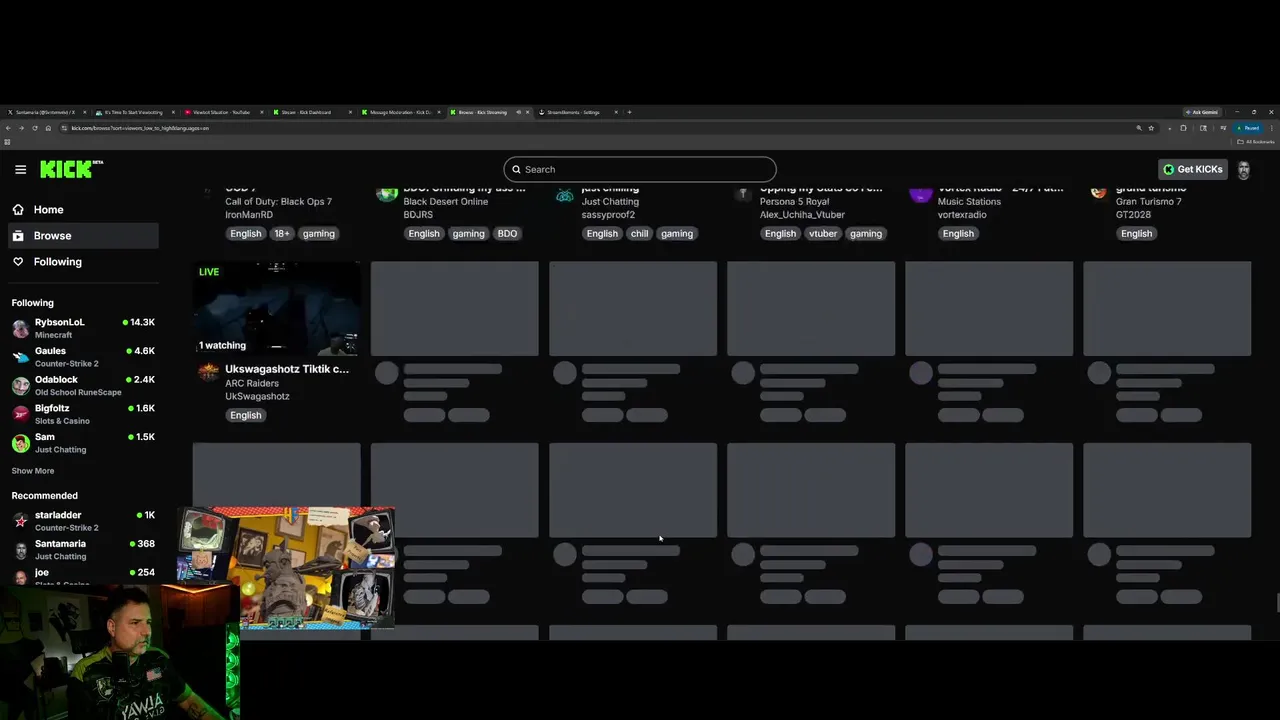
Task: Open Chrome three-dot menu
Action: click(1271, 128)
